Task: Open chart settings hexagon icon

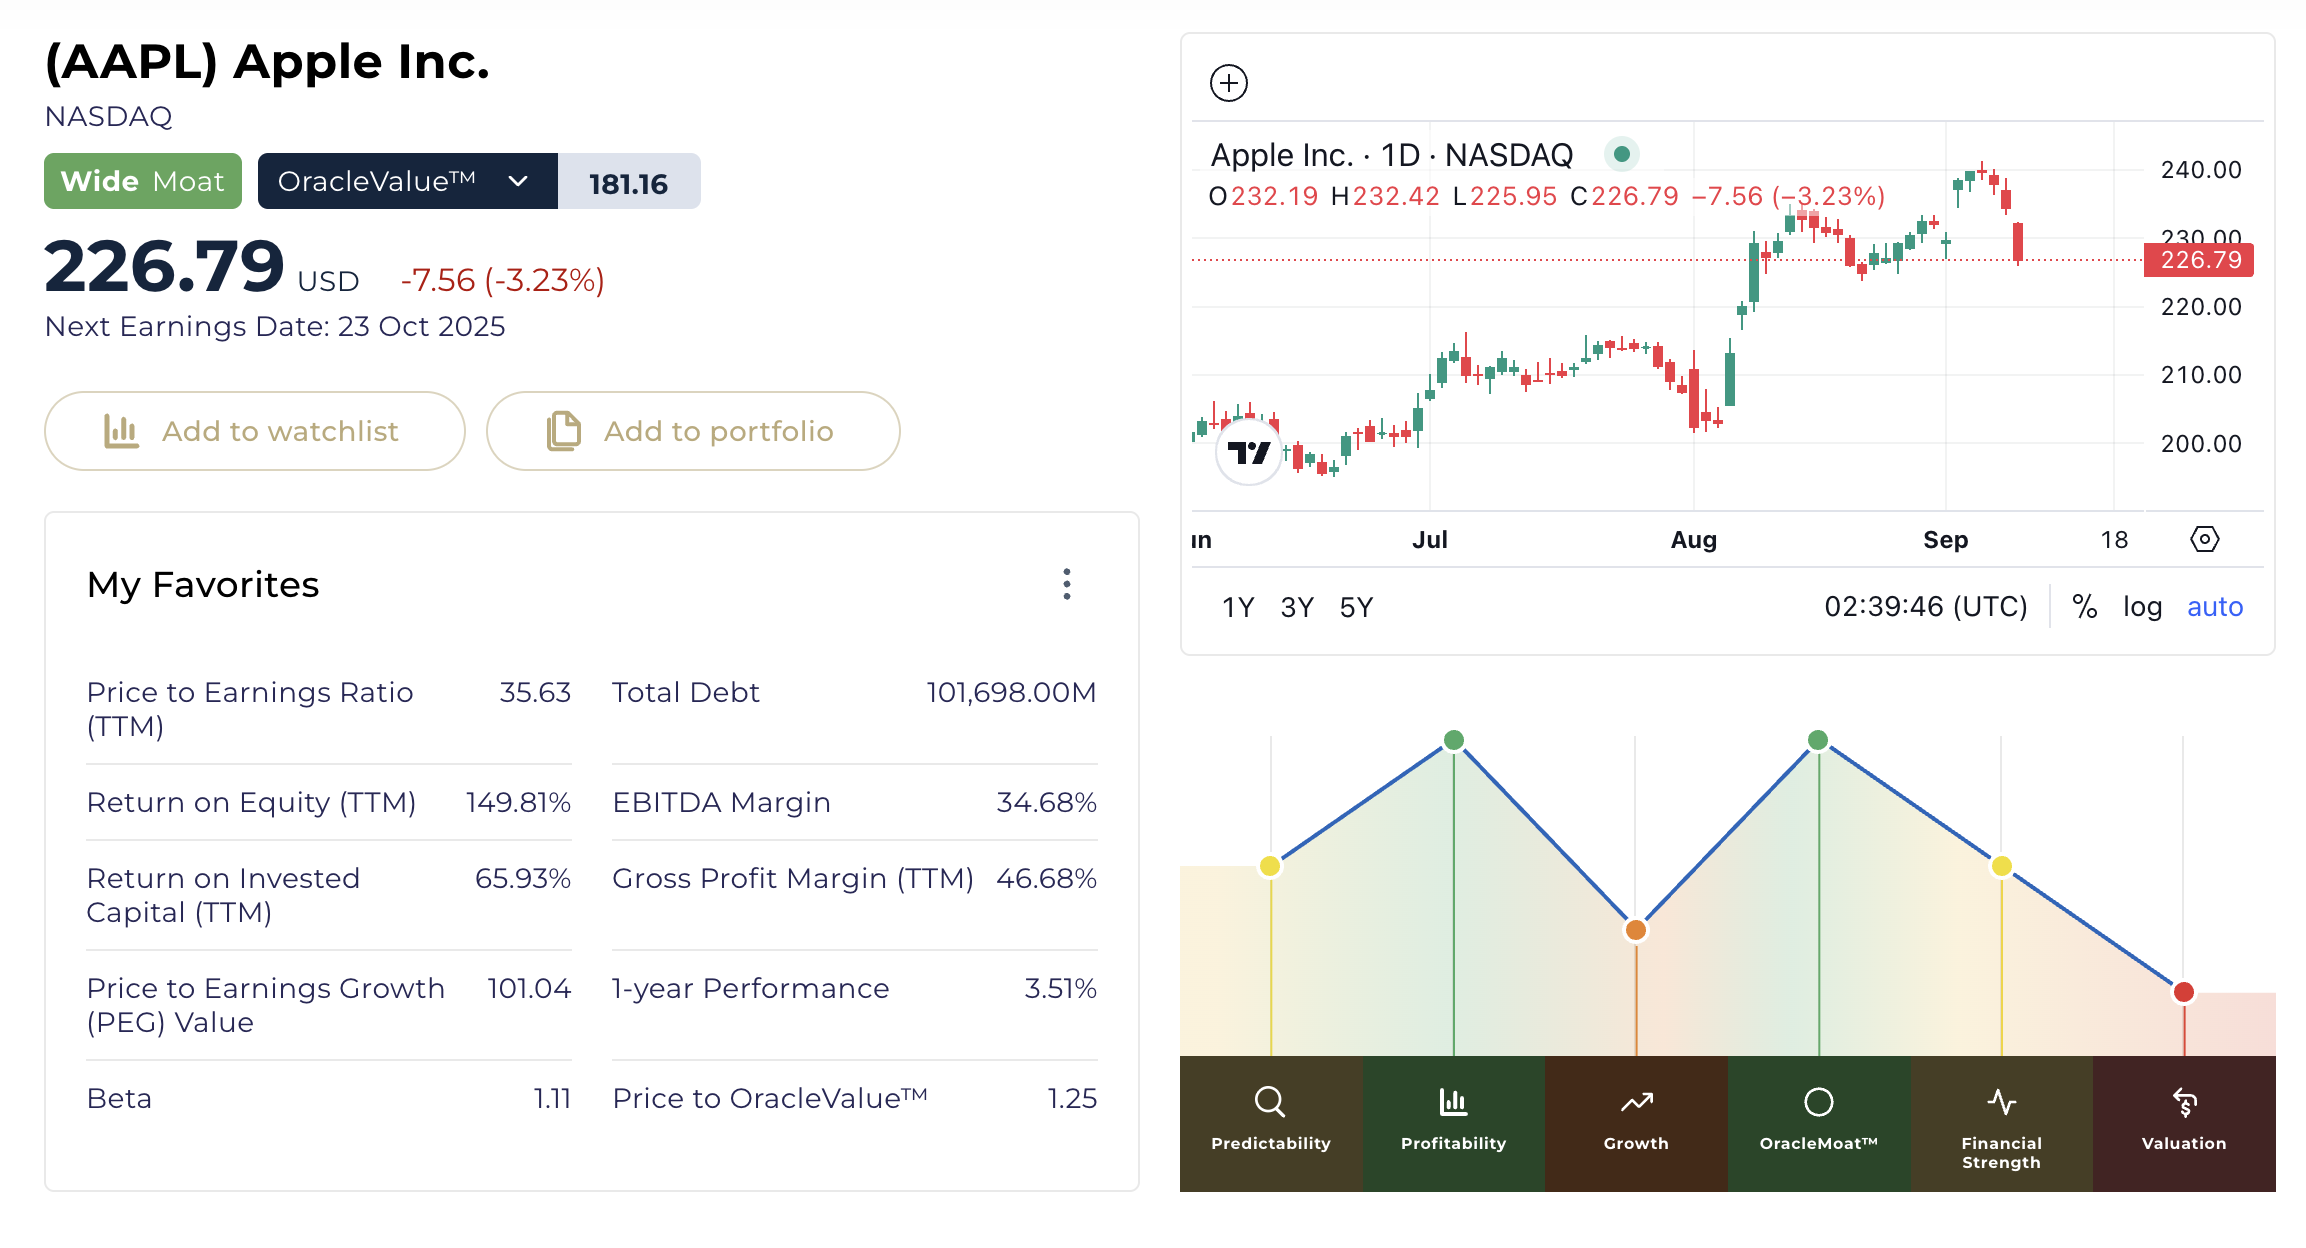Action: click(x=2204, y=539)
